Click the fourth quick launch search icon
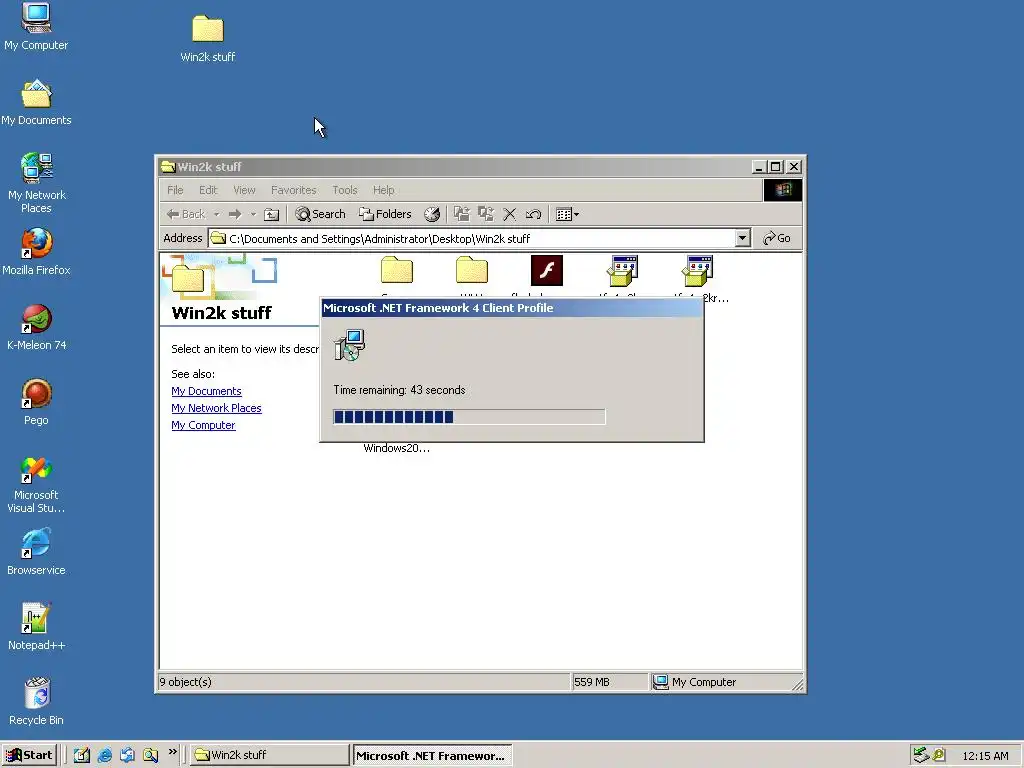This screenshot has width=1024, height=768. (151, 755)
